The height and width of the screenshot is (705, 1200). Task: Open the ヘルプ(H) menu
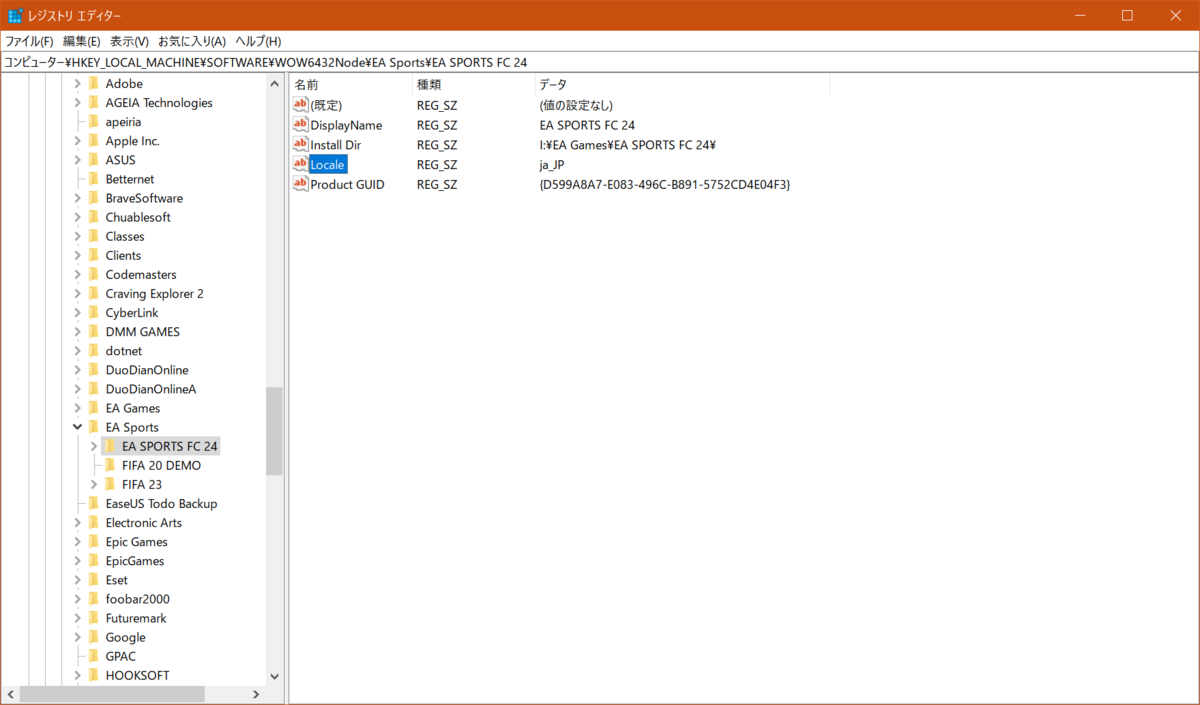[258, 41]
